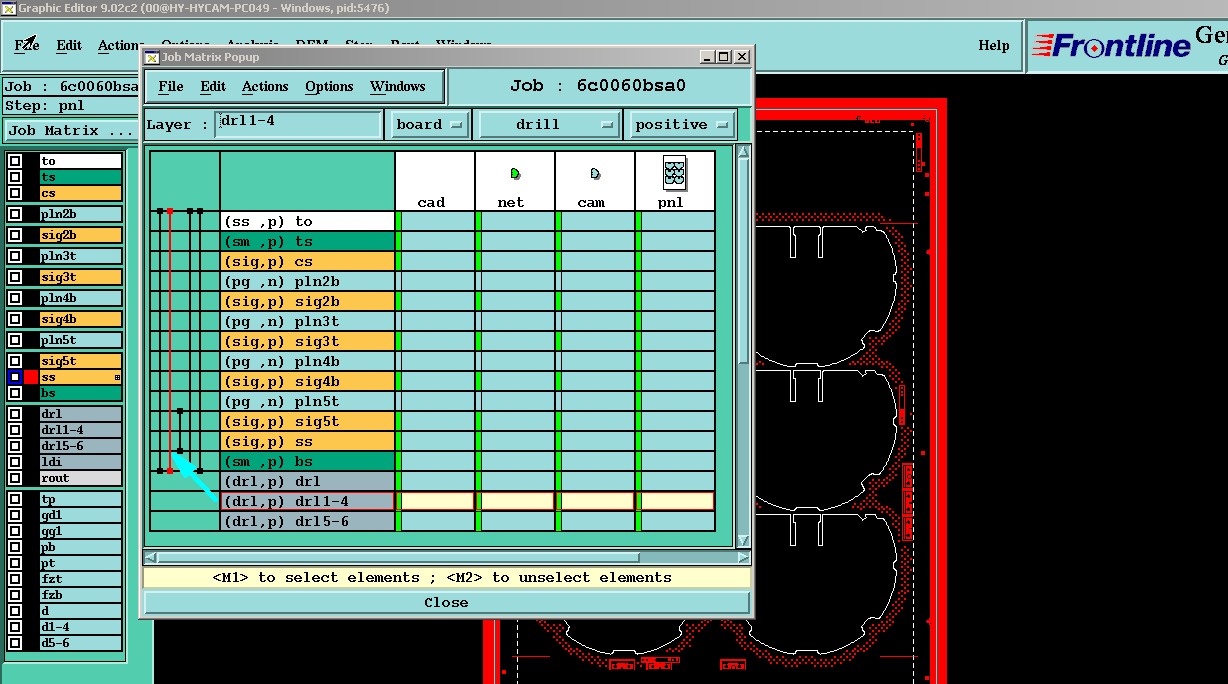Click the Job Matrix ... button
Viewport: 1228px width, 684px height.
tap(69, 131)
